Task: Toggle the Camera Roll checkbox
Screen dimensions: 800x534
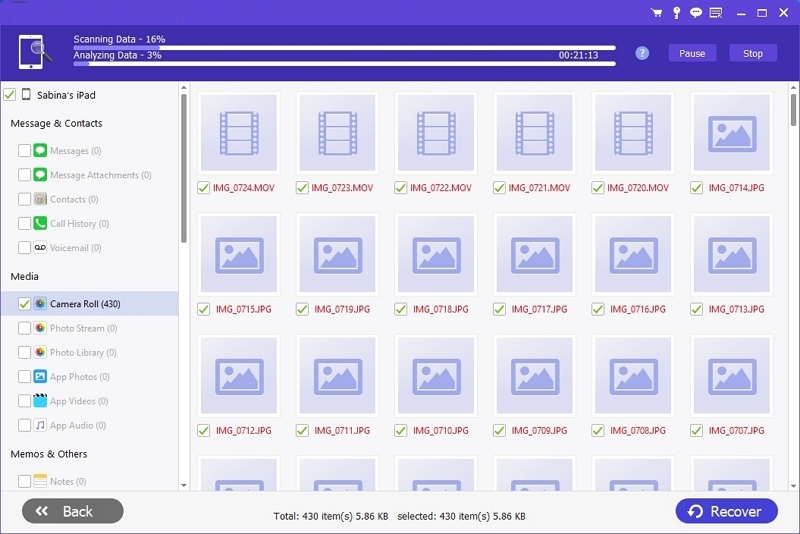Action: (x=24, y=304)
